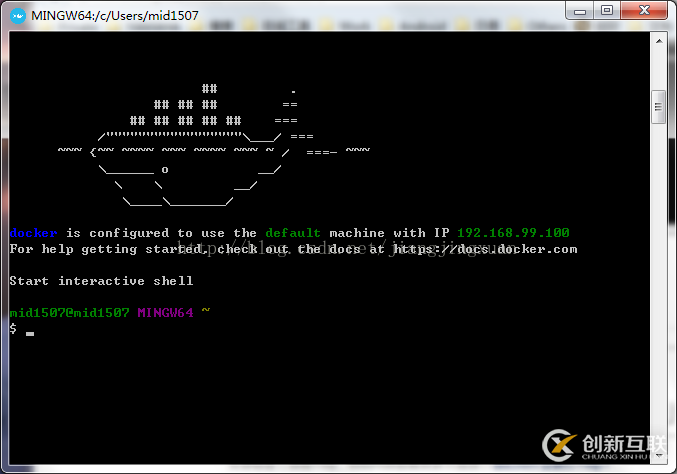Image resolution: width=677 pixels, height=474 pixels.
Task: Click the green IP address 192.168.99.100
Action: [x=513, y=233]
